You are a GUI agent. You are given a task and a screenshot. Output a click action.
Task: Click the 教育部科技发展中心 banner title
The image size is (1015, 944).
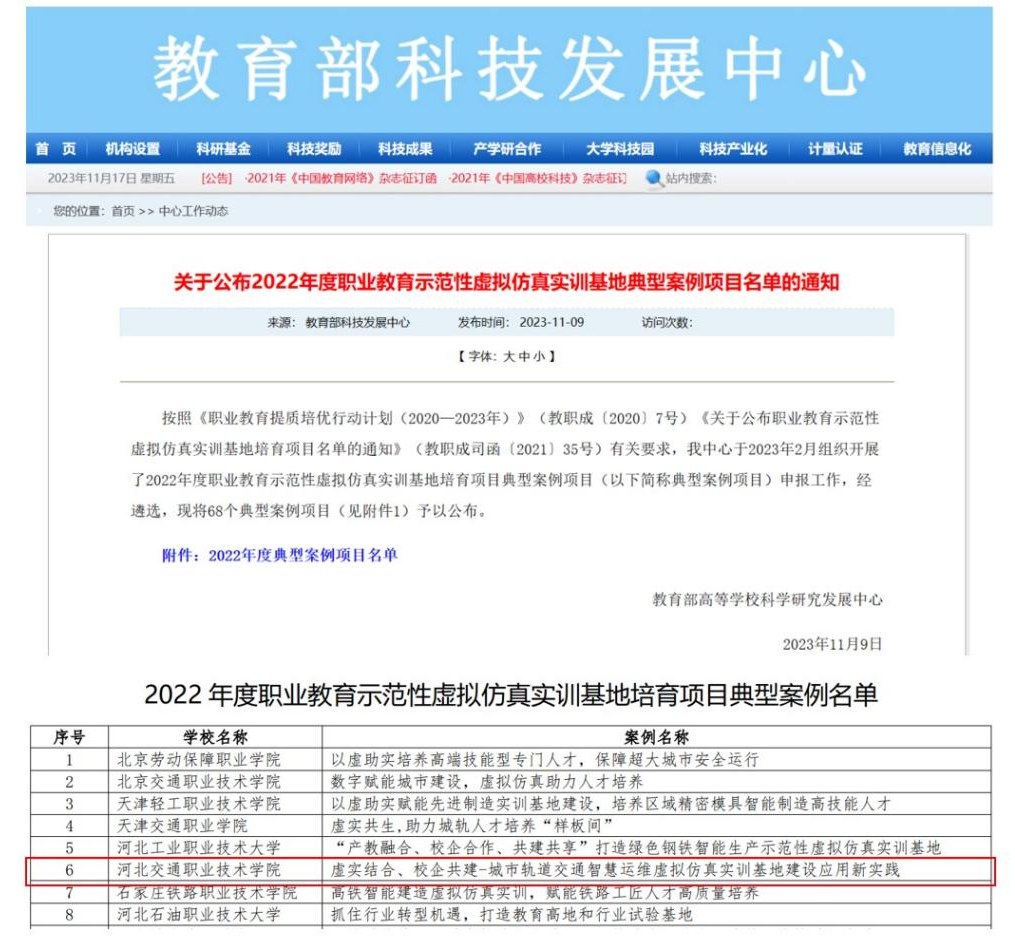point(509,69)
